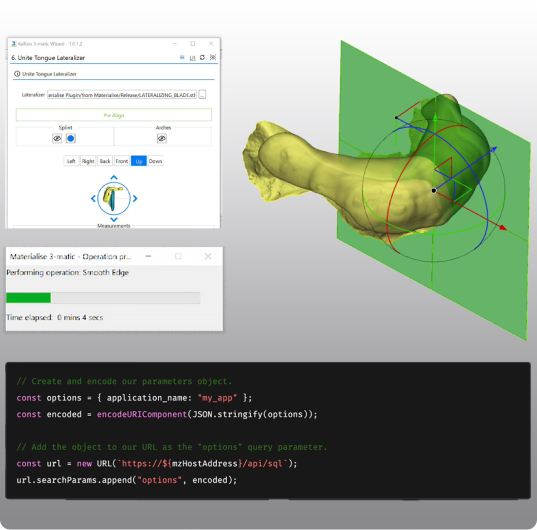Click the Kallisto 3-matic Wizard app icon
This screenshot has height=530, width=537.
14,44
